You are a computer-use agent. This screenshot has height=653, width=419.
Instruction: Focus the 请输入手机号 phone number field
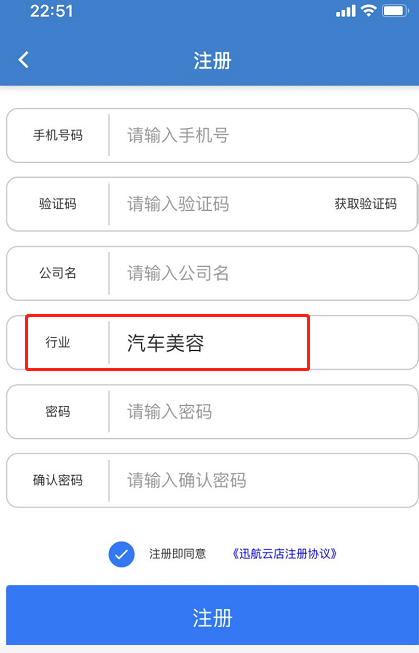(x=262, y=135)
